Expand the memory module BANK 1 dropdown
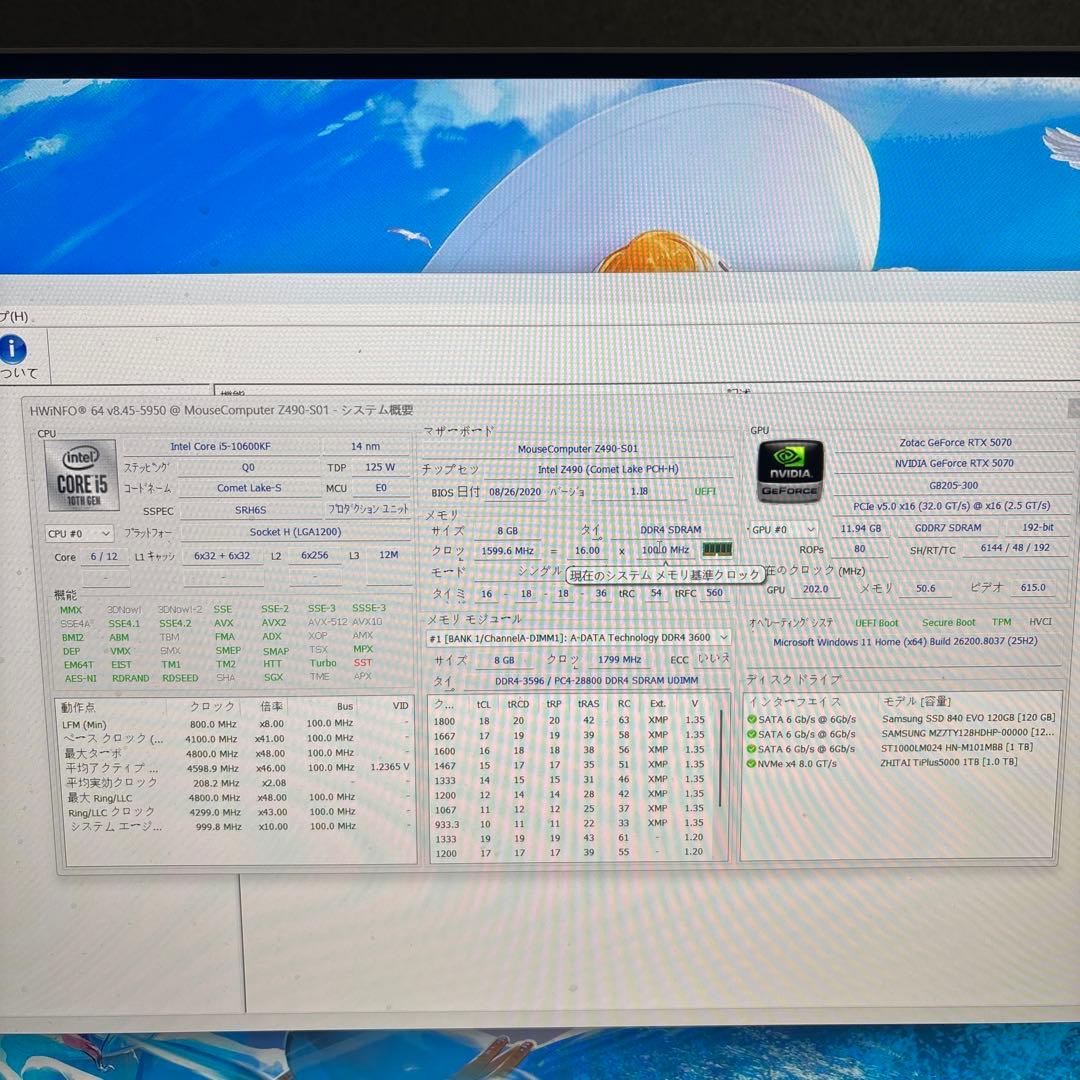Screen dimensions: 1080x1080 (578, 638)
